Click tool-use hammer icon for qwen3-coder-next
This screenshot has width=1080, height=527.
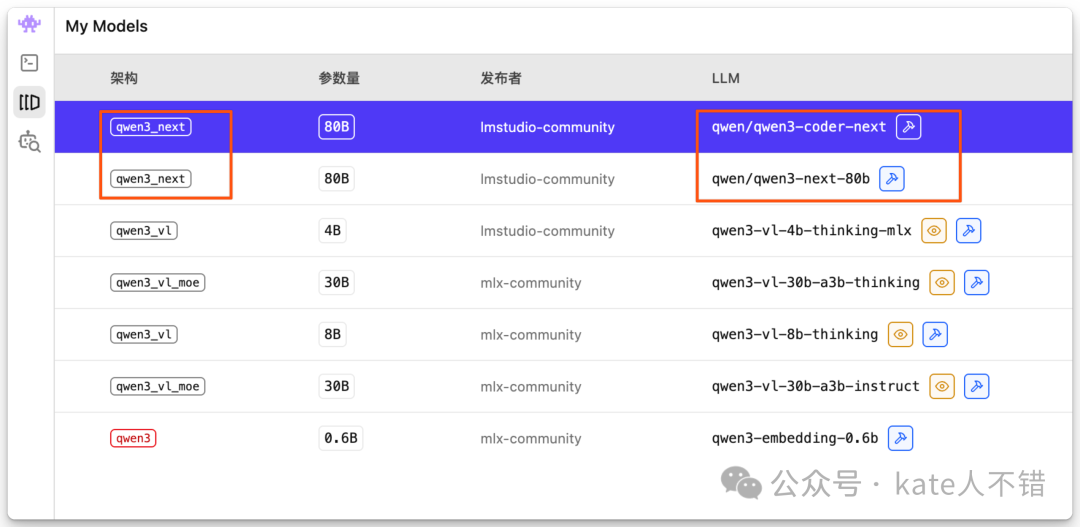click(908, 127)
